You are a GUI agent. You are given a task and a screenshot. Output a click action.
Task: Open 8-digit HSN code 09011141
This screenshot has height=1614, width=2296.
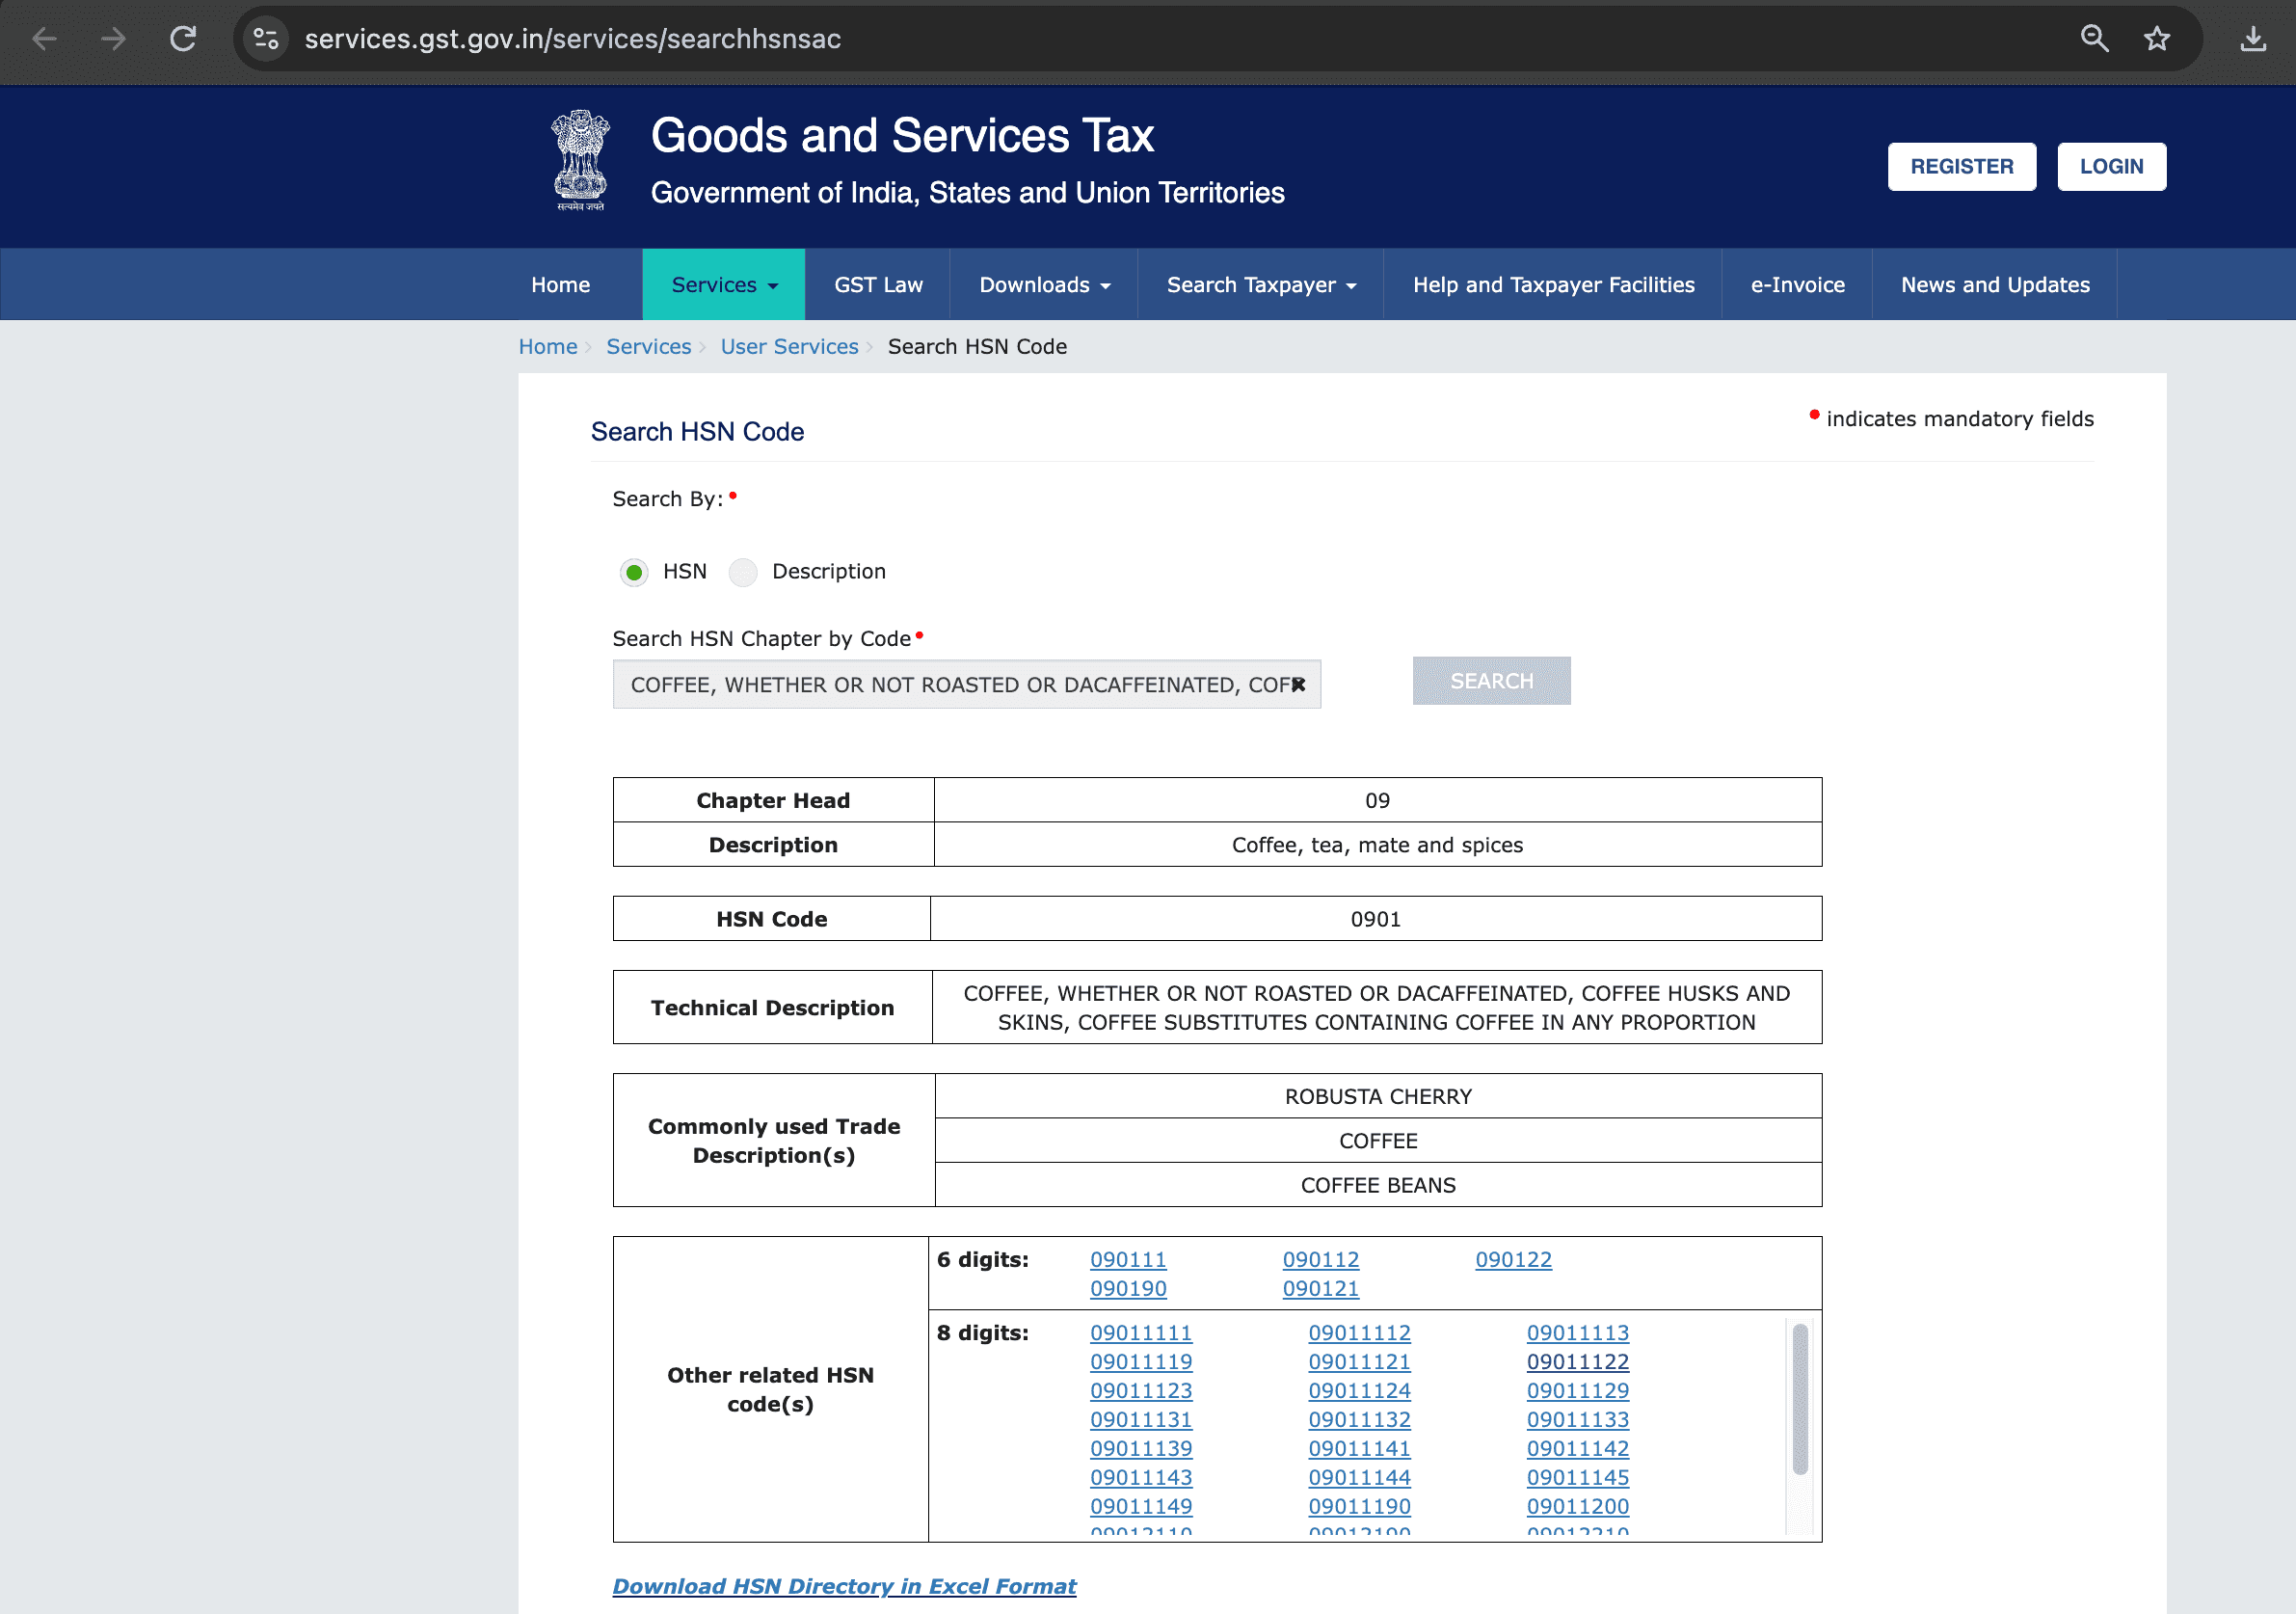point(1359,1449)
